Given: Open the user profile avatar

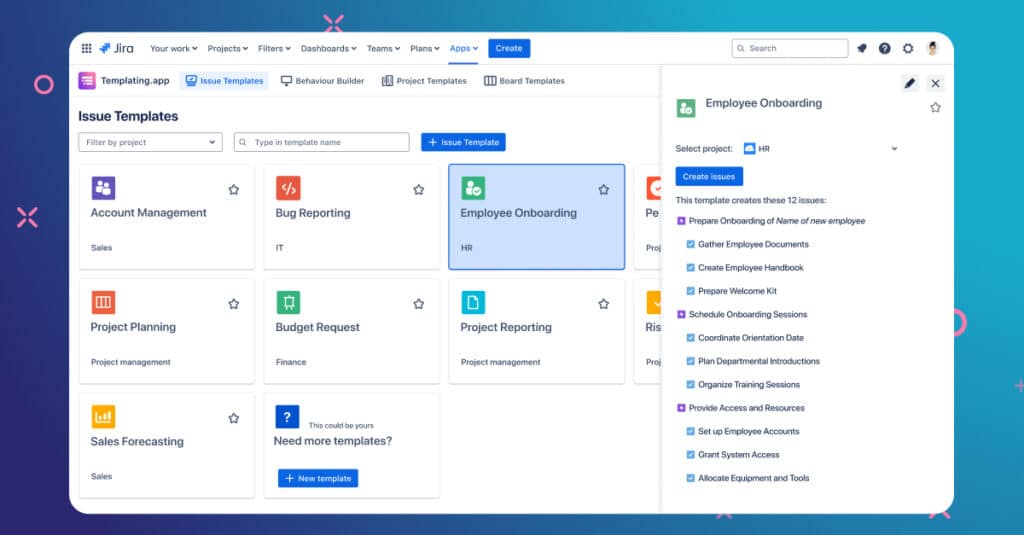Looking at the screenshot, I should coord(933,48).
